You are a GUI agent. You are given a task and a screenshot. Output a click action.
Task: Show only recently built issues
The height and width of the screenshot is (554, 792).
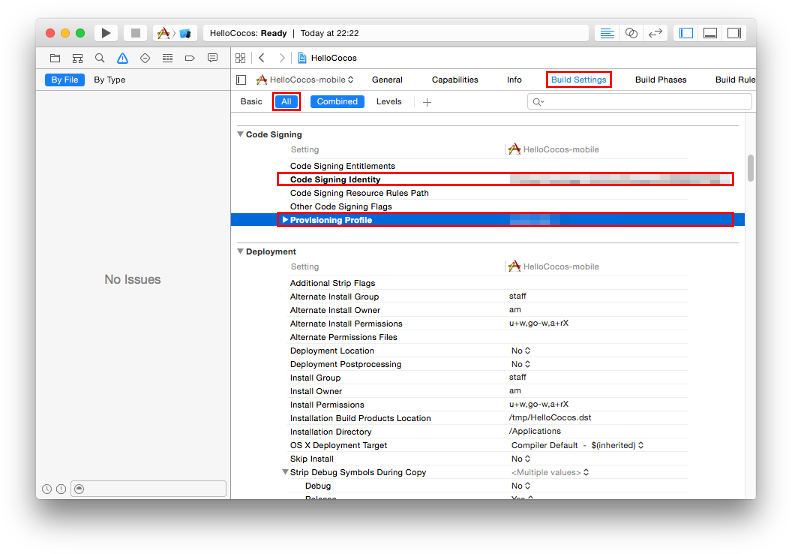pyautogui.click(x=47, y=489)
